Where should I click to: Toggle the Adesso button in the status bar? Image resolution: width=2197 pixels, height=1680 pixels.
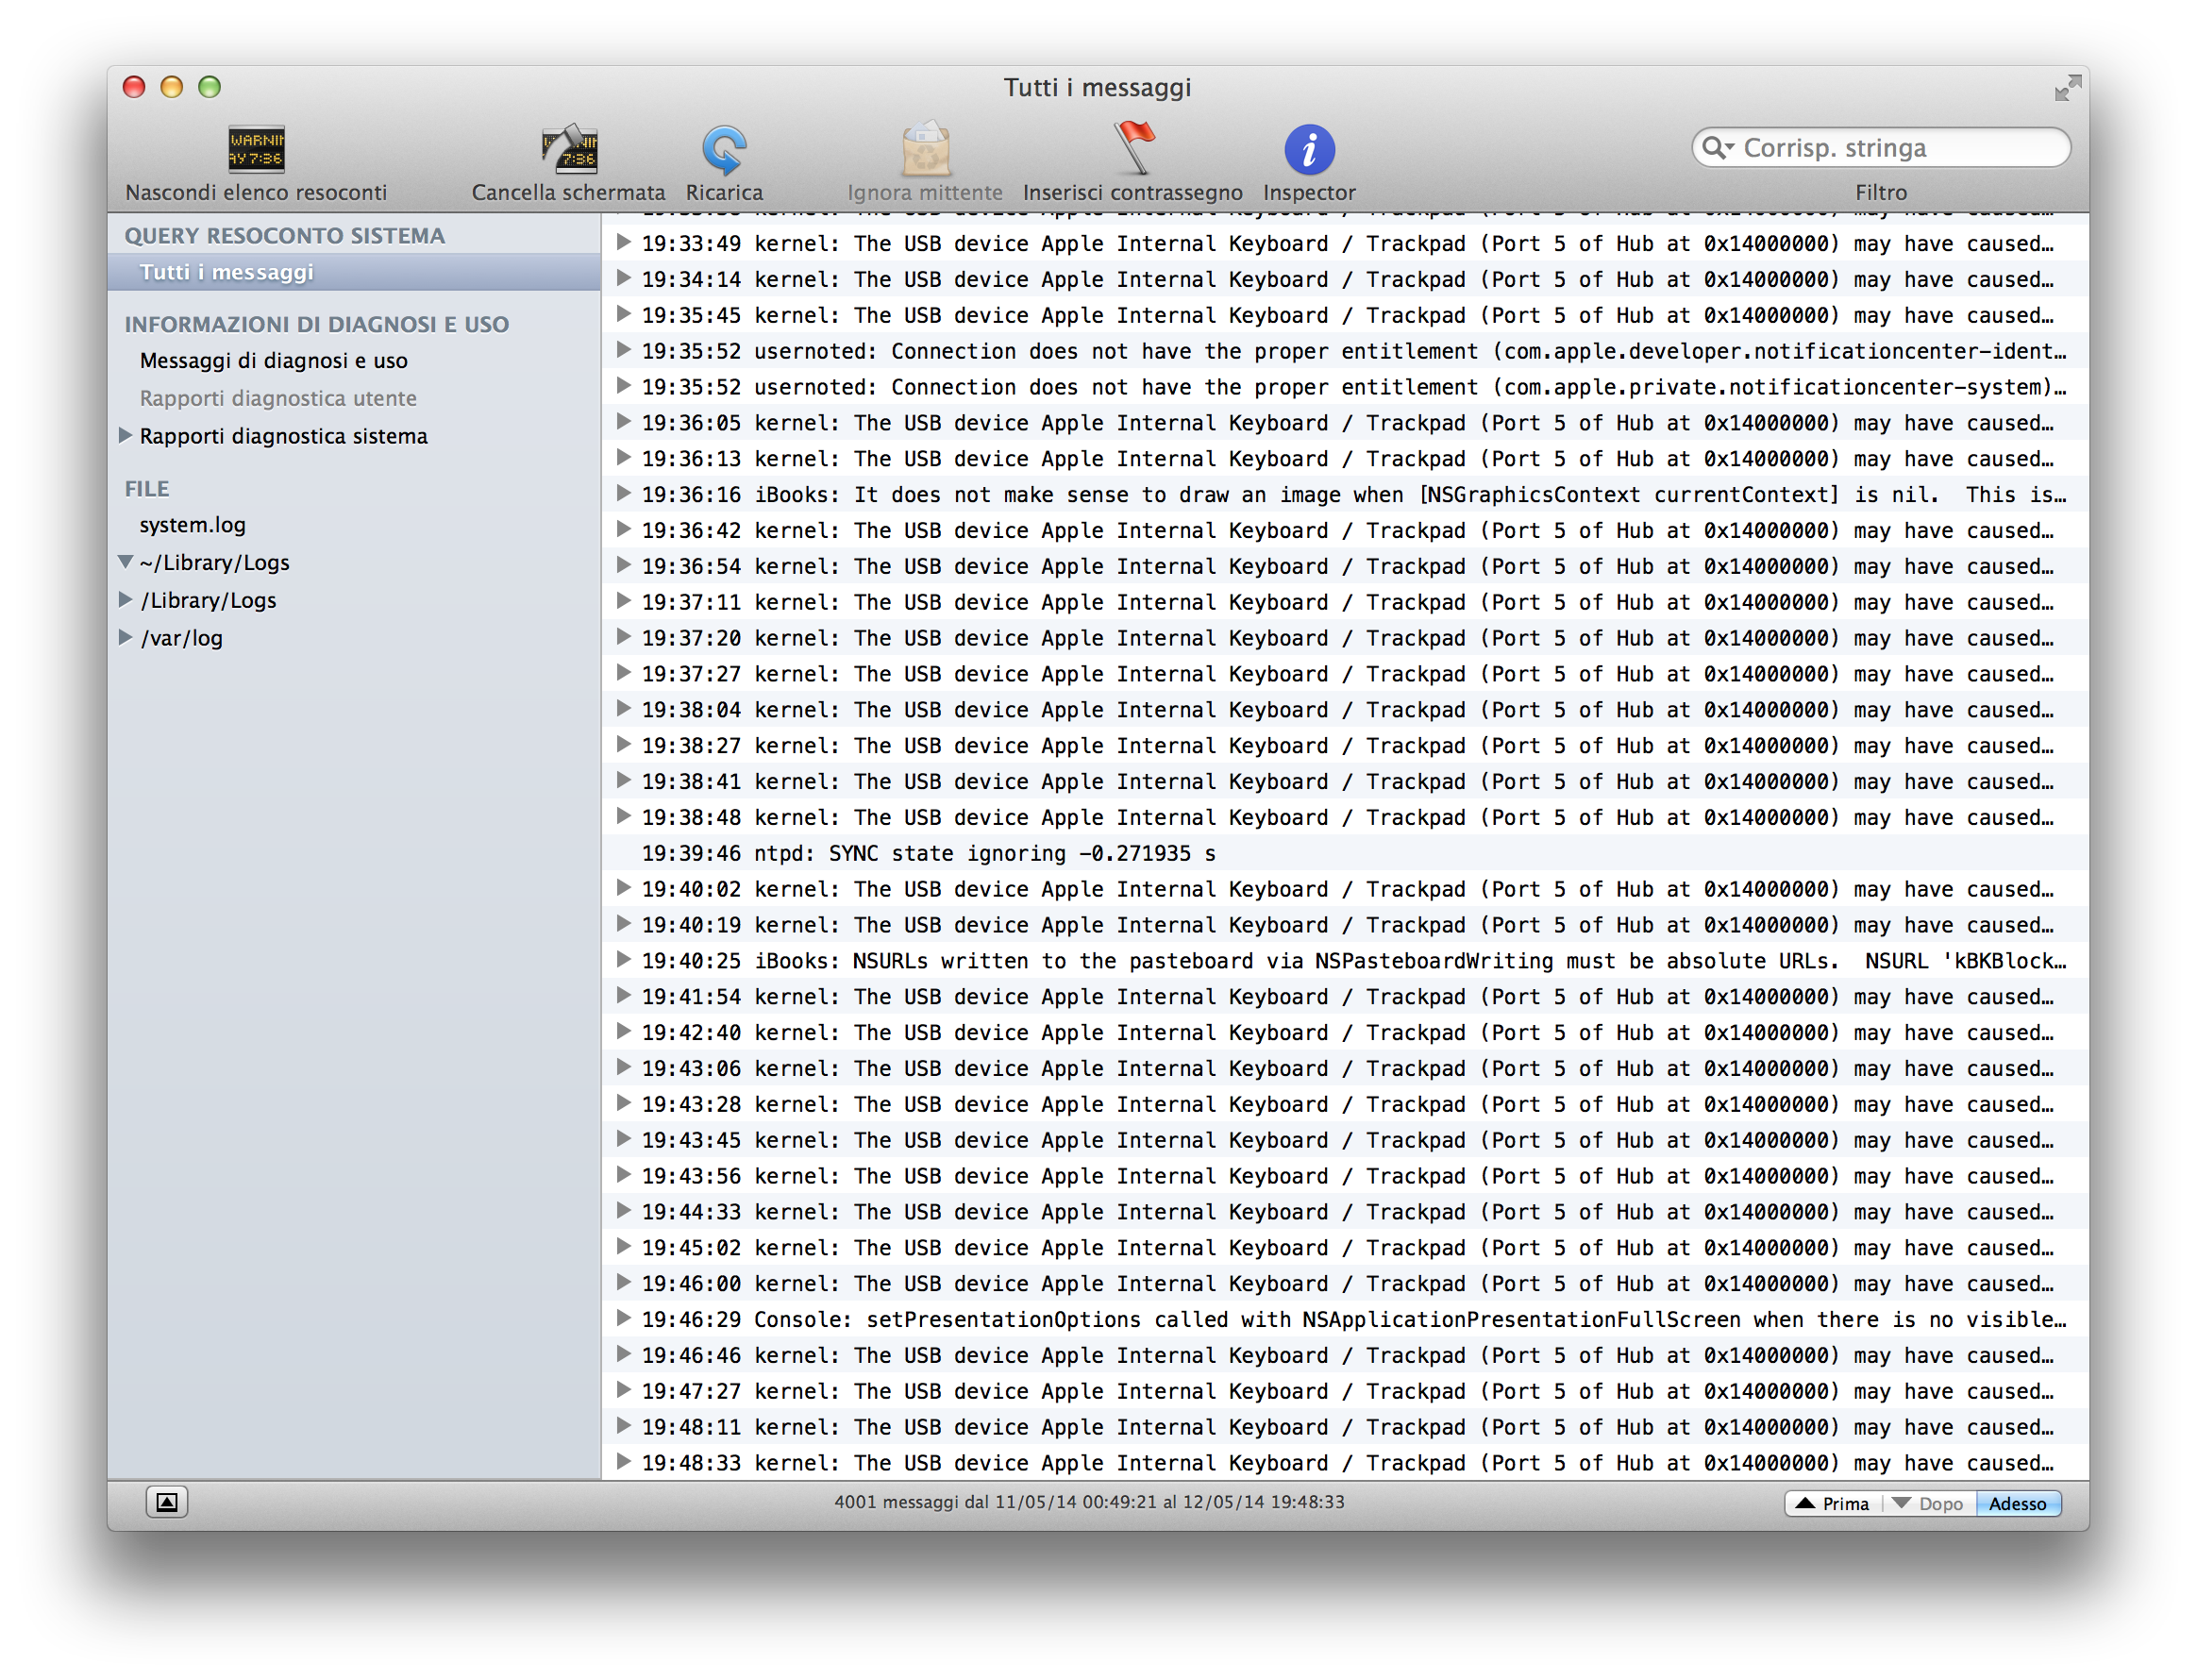pos(2017,1503)
